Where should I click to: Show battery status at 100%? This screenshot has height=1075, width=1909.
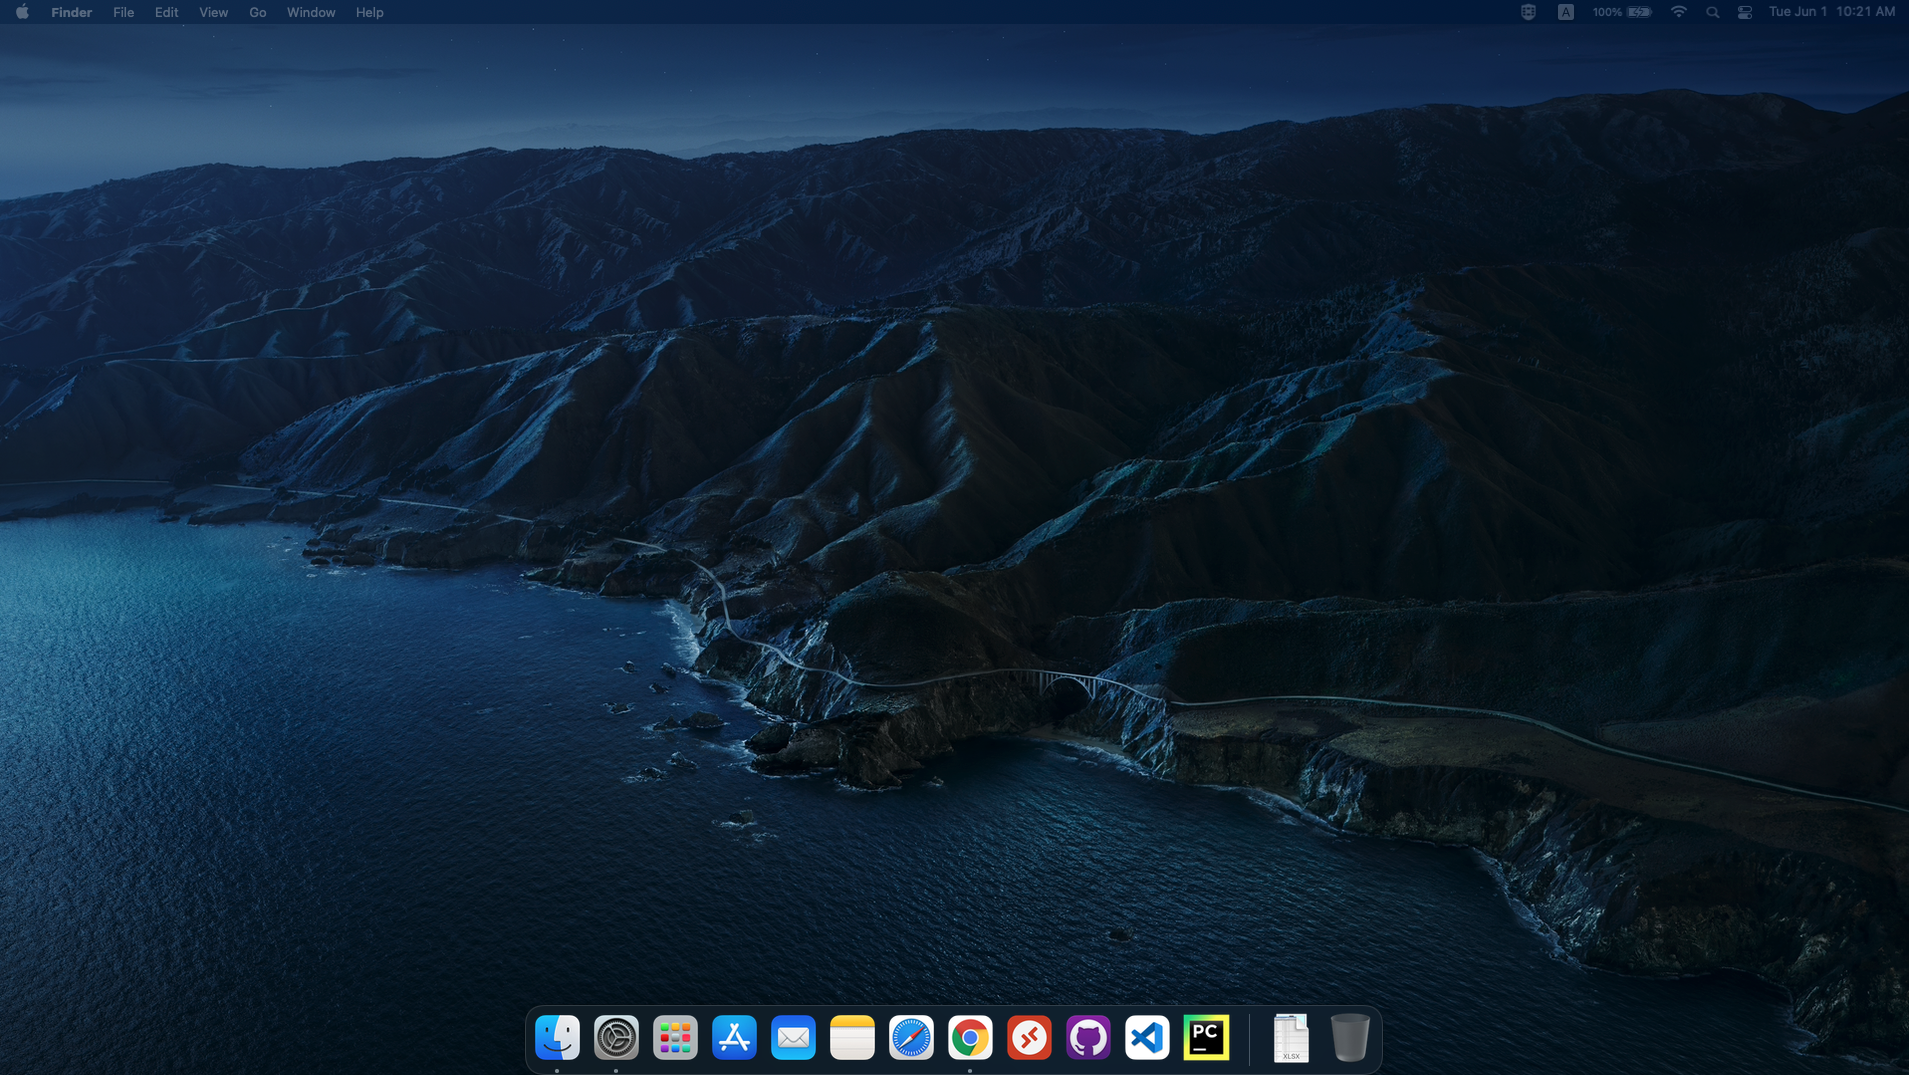[1621, 12]
